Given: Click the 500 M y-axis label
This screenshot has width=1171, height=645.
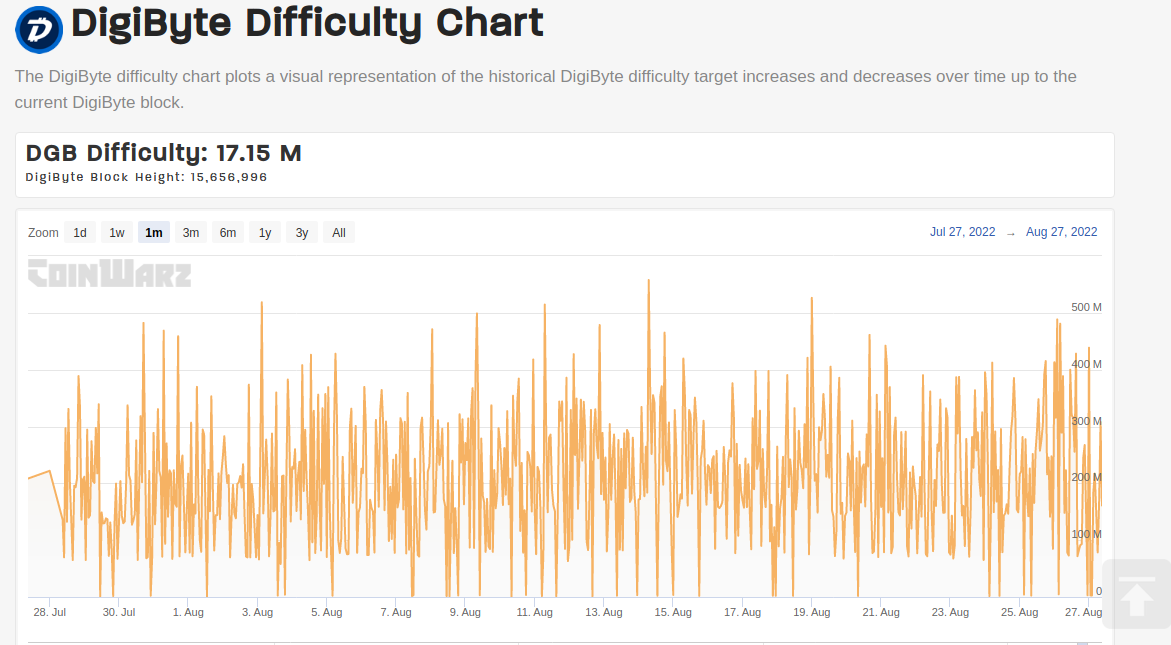Looking at the screenshot, I should pyautogui.click(x=1087, y=308).
